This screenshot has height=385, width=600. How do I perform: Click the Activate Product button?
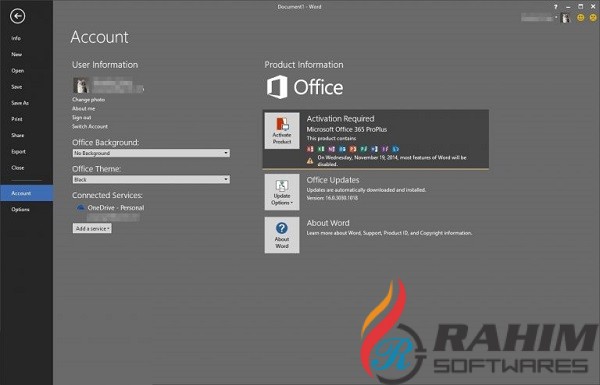coord(282,131)
